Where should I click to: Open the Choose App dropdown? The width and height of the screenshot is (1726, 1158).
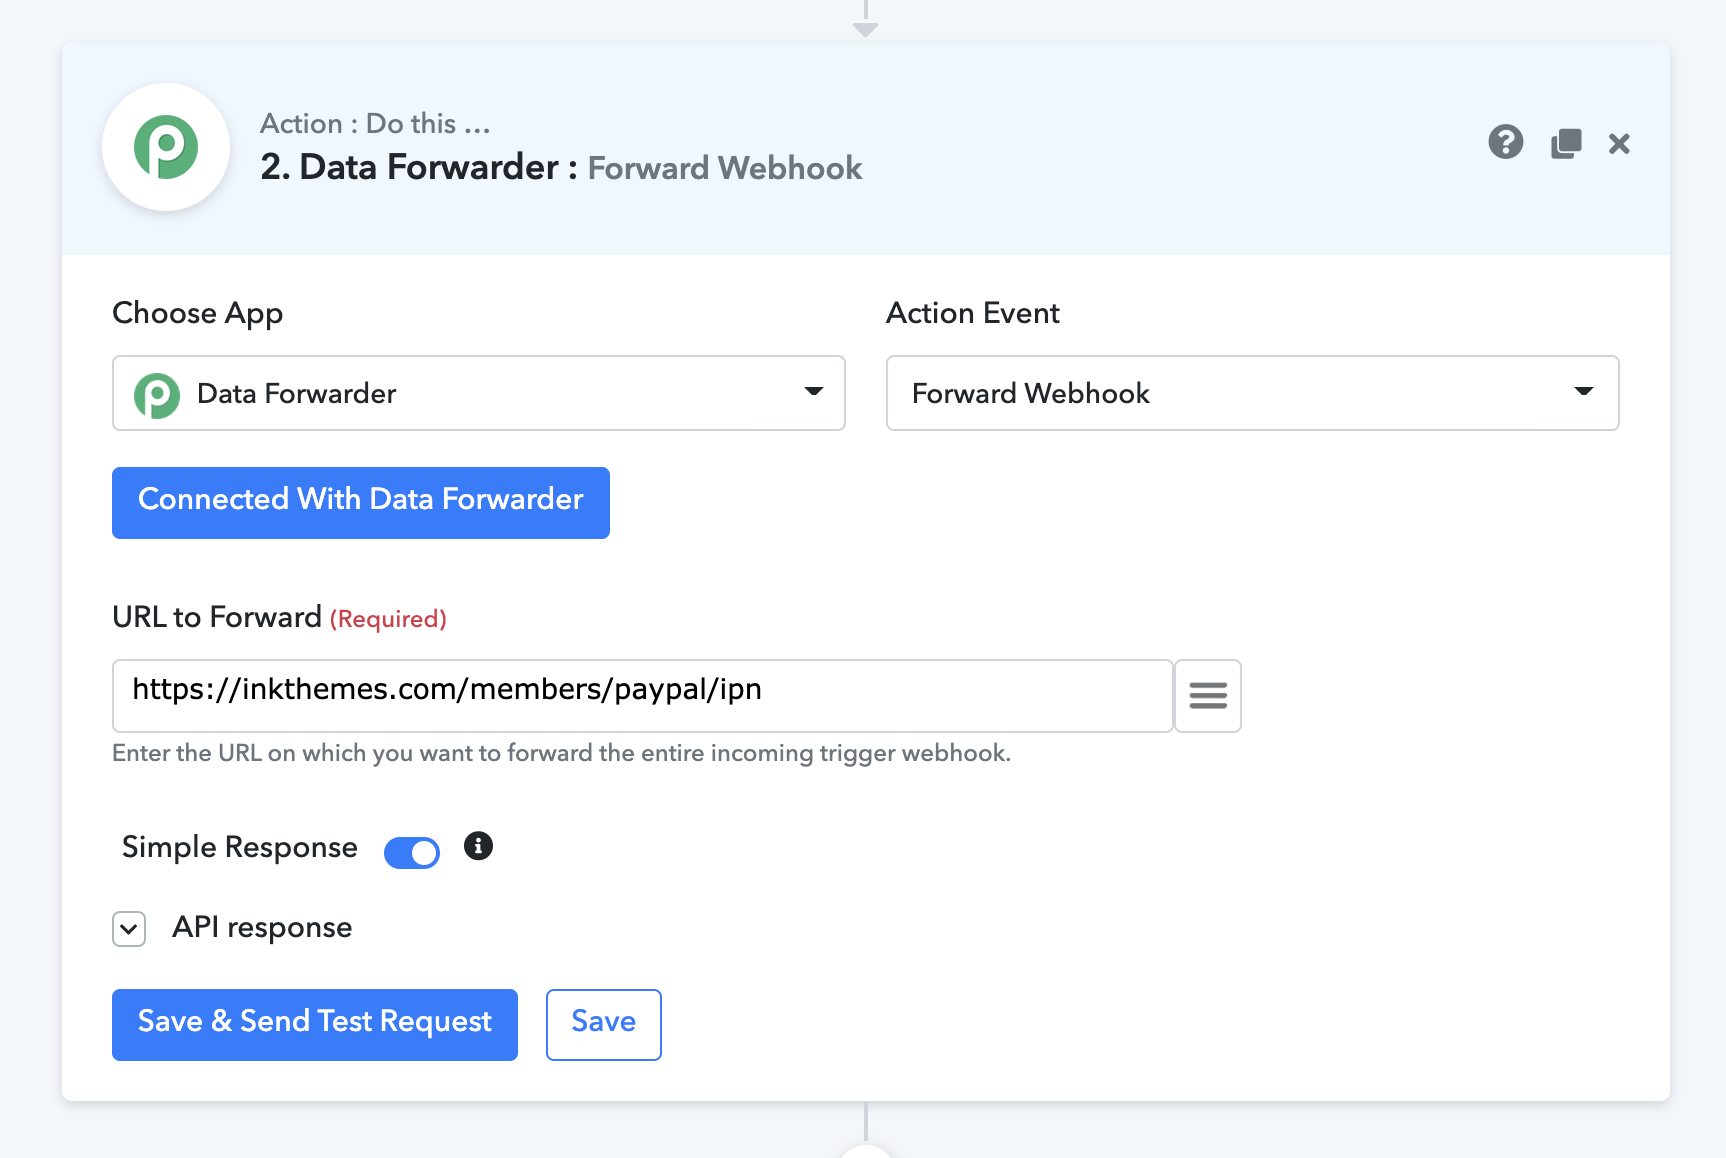(479, 393)
